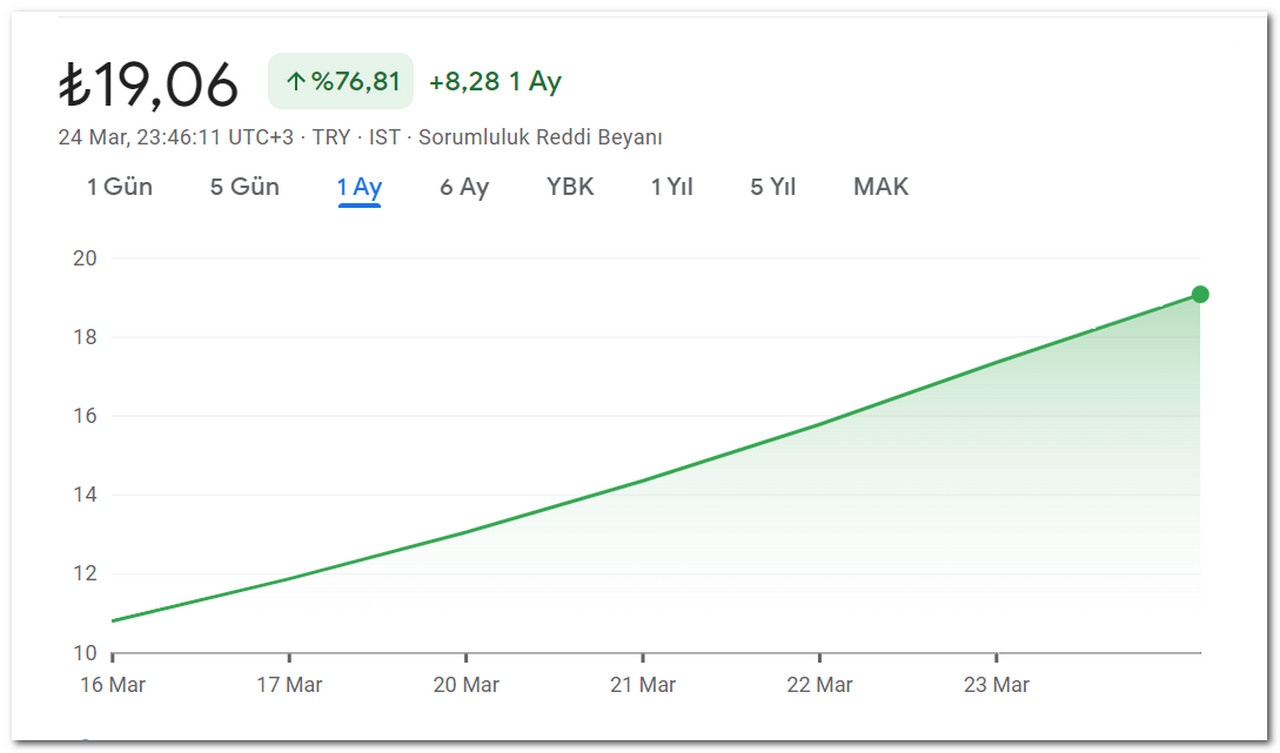Click the active 1 Ay tab
1280x753 pixels.
click(360, 187)
